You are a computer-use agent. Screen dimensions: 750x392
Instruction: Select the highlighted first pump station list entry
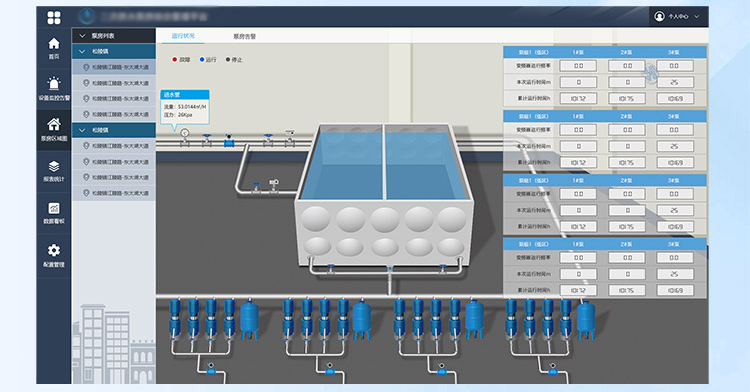114,67
